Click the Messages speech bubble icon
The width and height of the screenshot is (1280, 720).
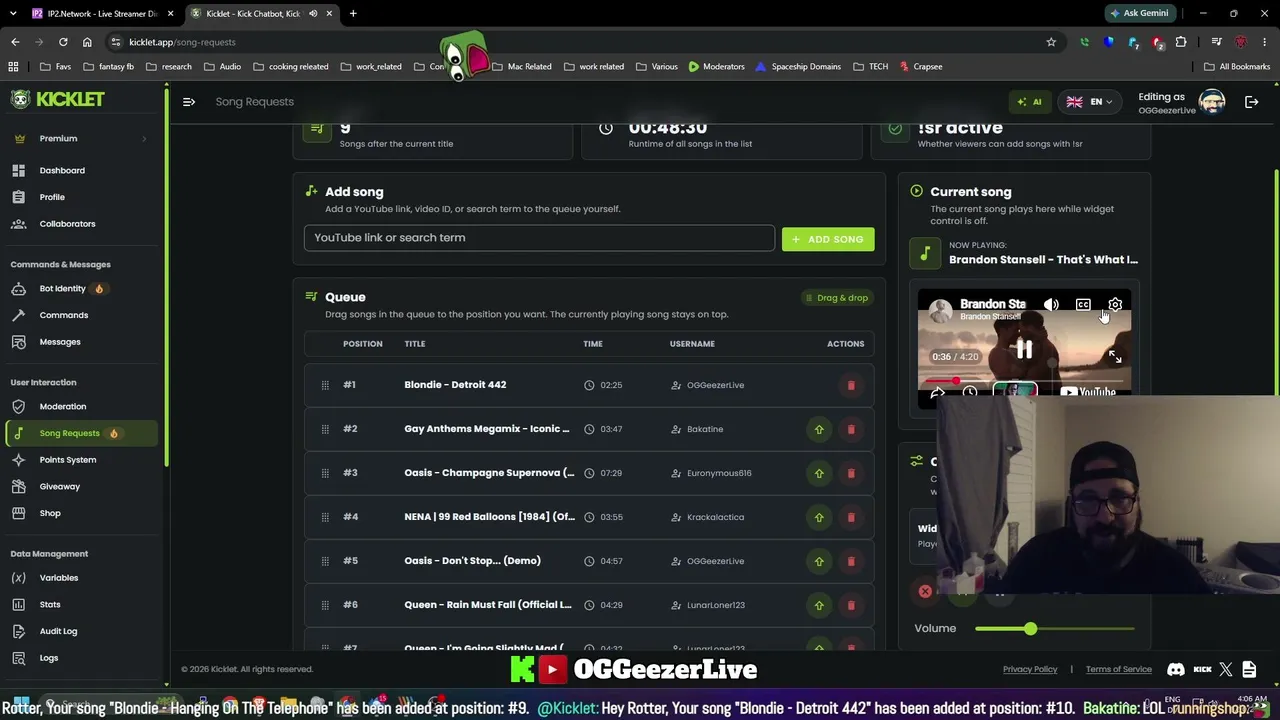pyautogui.click(x=19, y=342)
